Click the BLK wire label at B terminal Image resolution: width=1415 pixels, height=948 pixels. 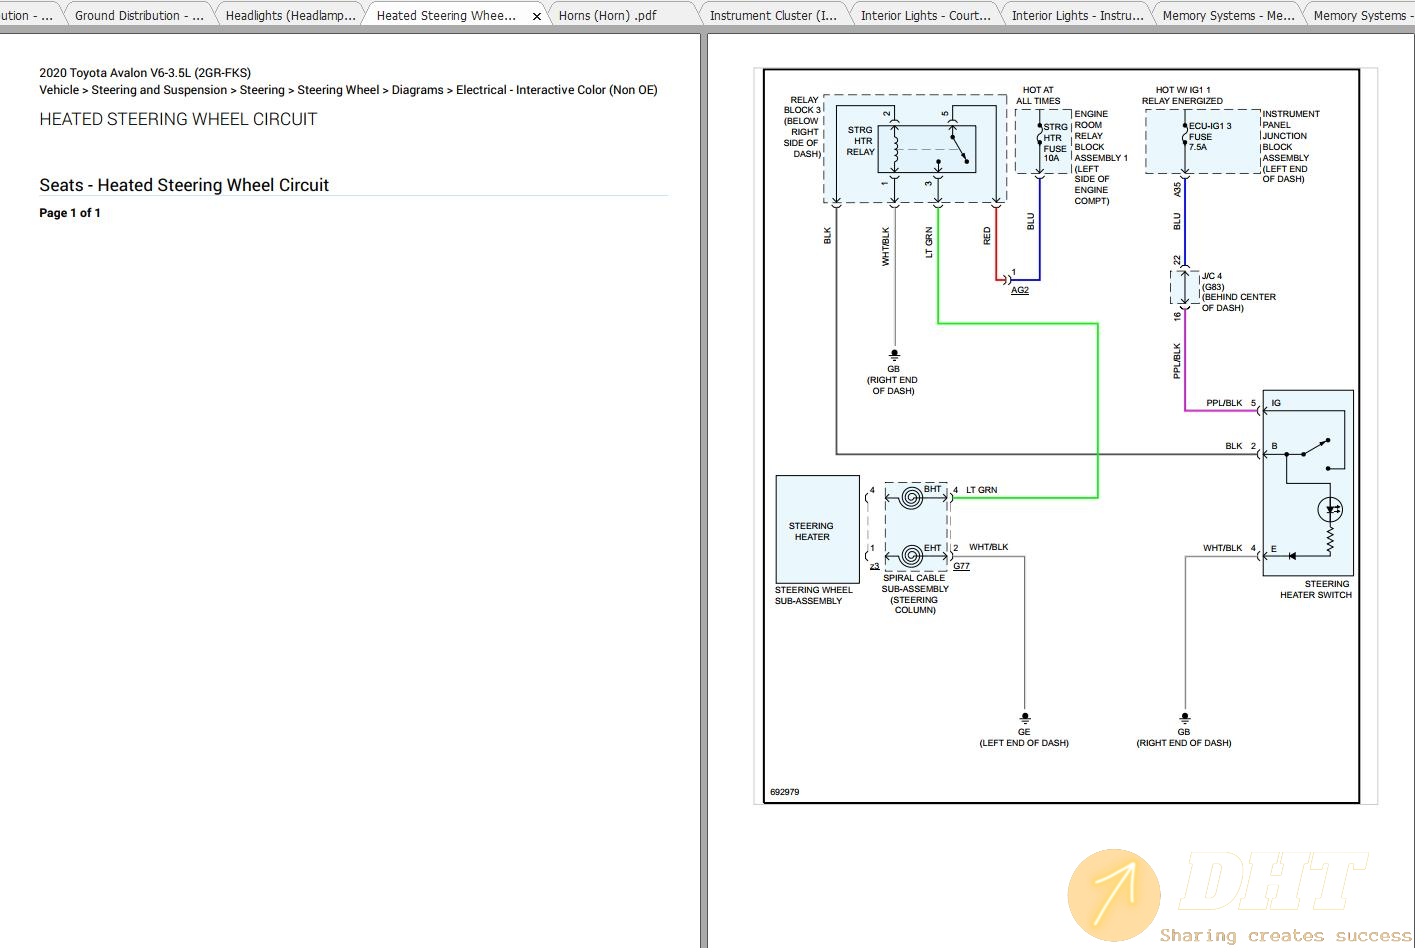(x=1234, y=446)
